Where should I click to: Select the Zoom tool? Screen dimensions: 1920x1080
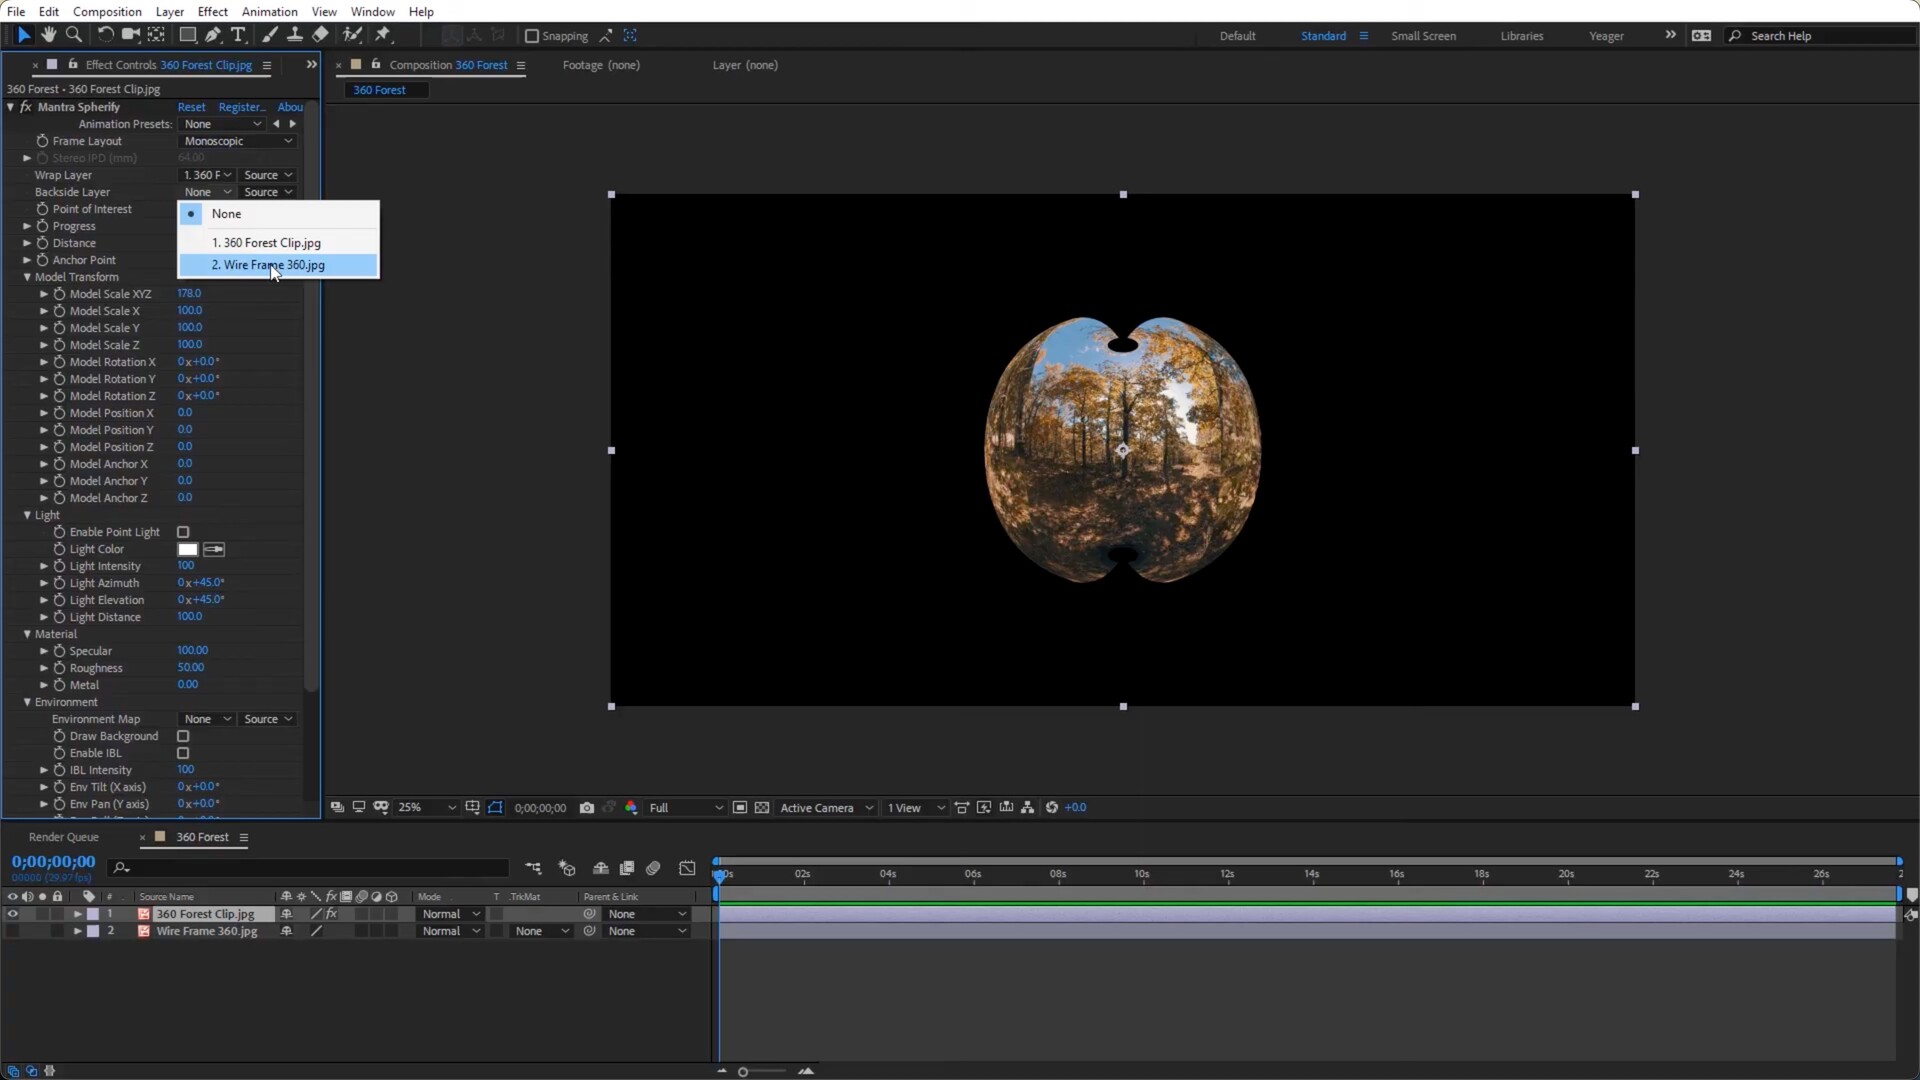73,35
